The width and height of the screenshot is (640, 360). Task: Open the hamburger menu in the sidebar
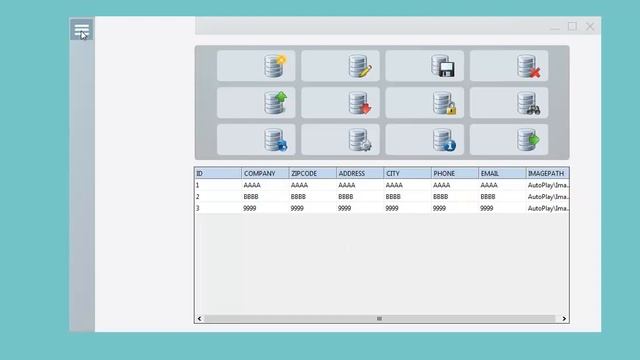82,30
